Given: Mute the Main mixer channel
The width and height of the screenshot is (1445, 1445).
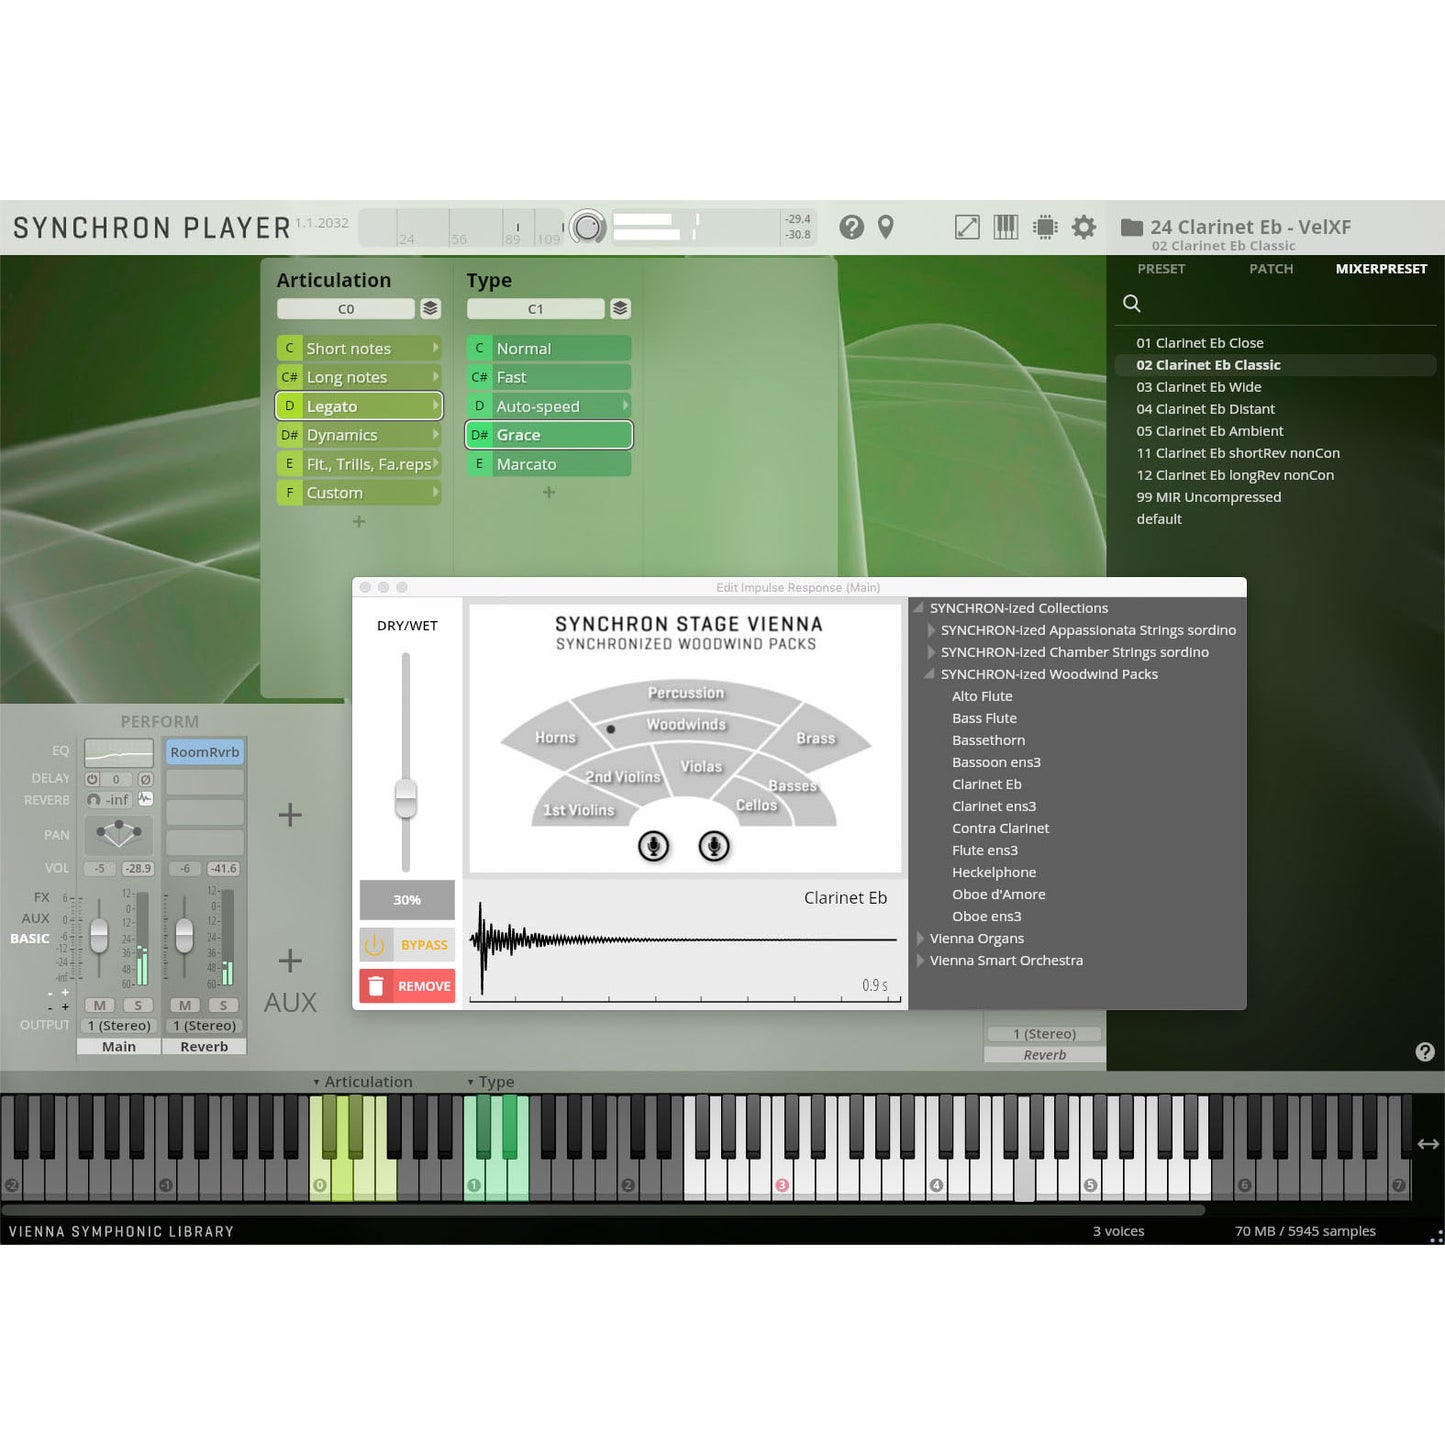Looking at the screenshot, I should tap(99, 1005).
